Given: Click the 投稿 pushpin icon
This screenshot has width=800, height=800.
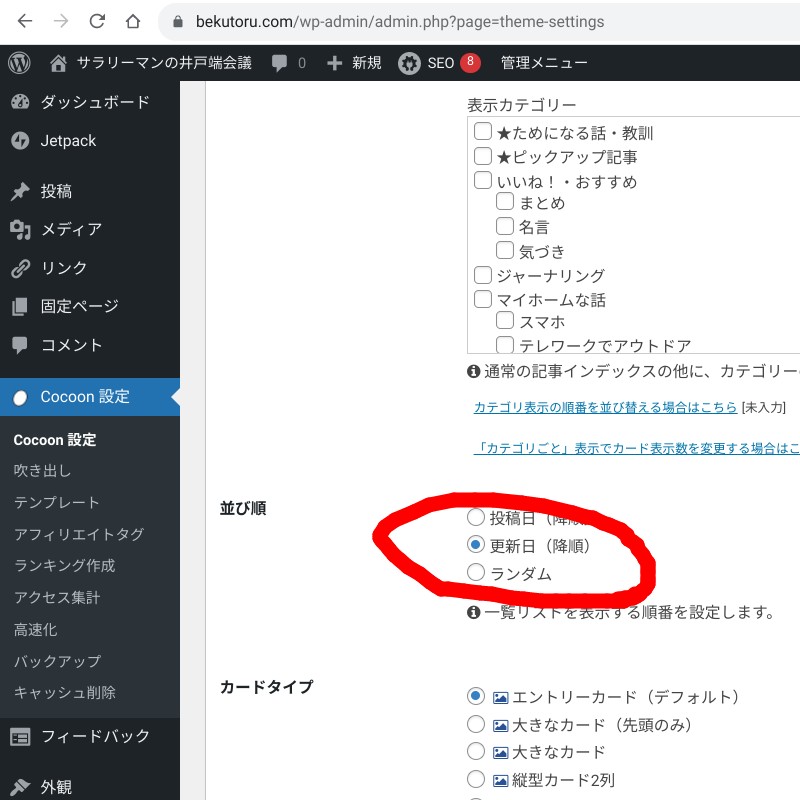Looking at the screenshot, I should coord(20,191).
